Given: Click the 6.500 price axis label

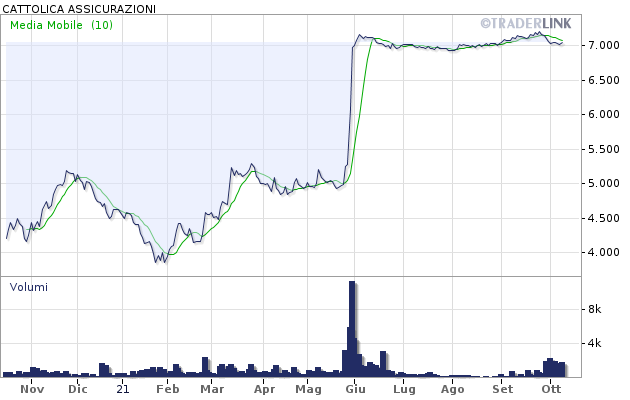Looking at the screenshot, I should 604,80.
